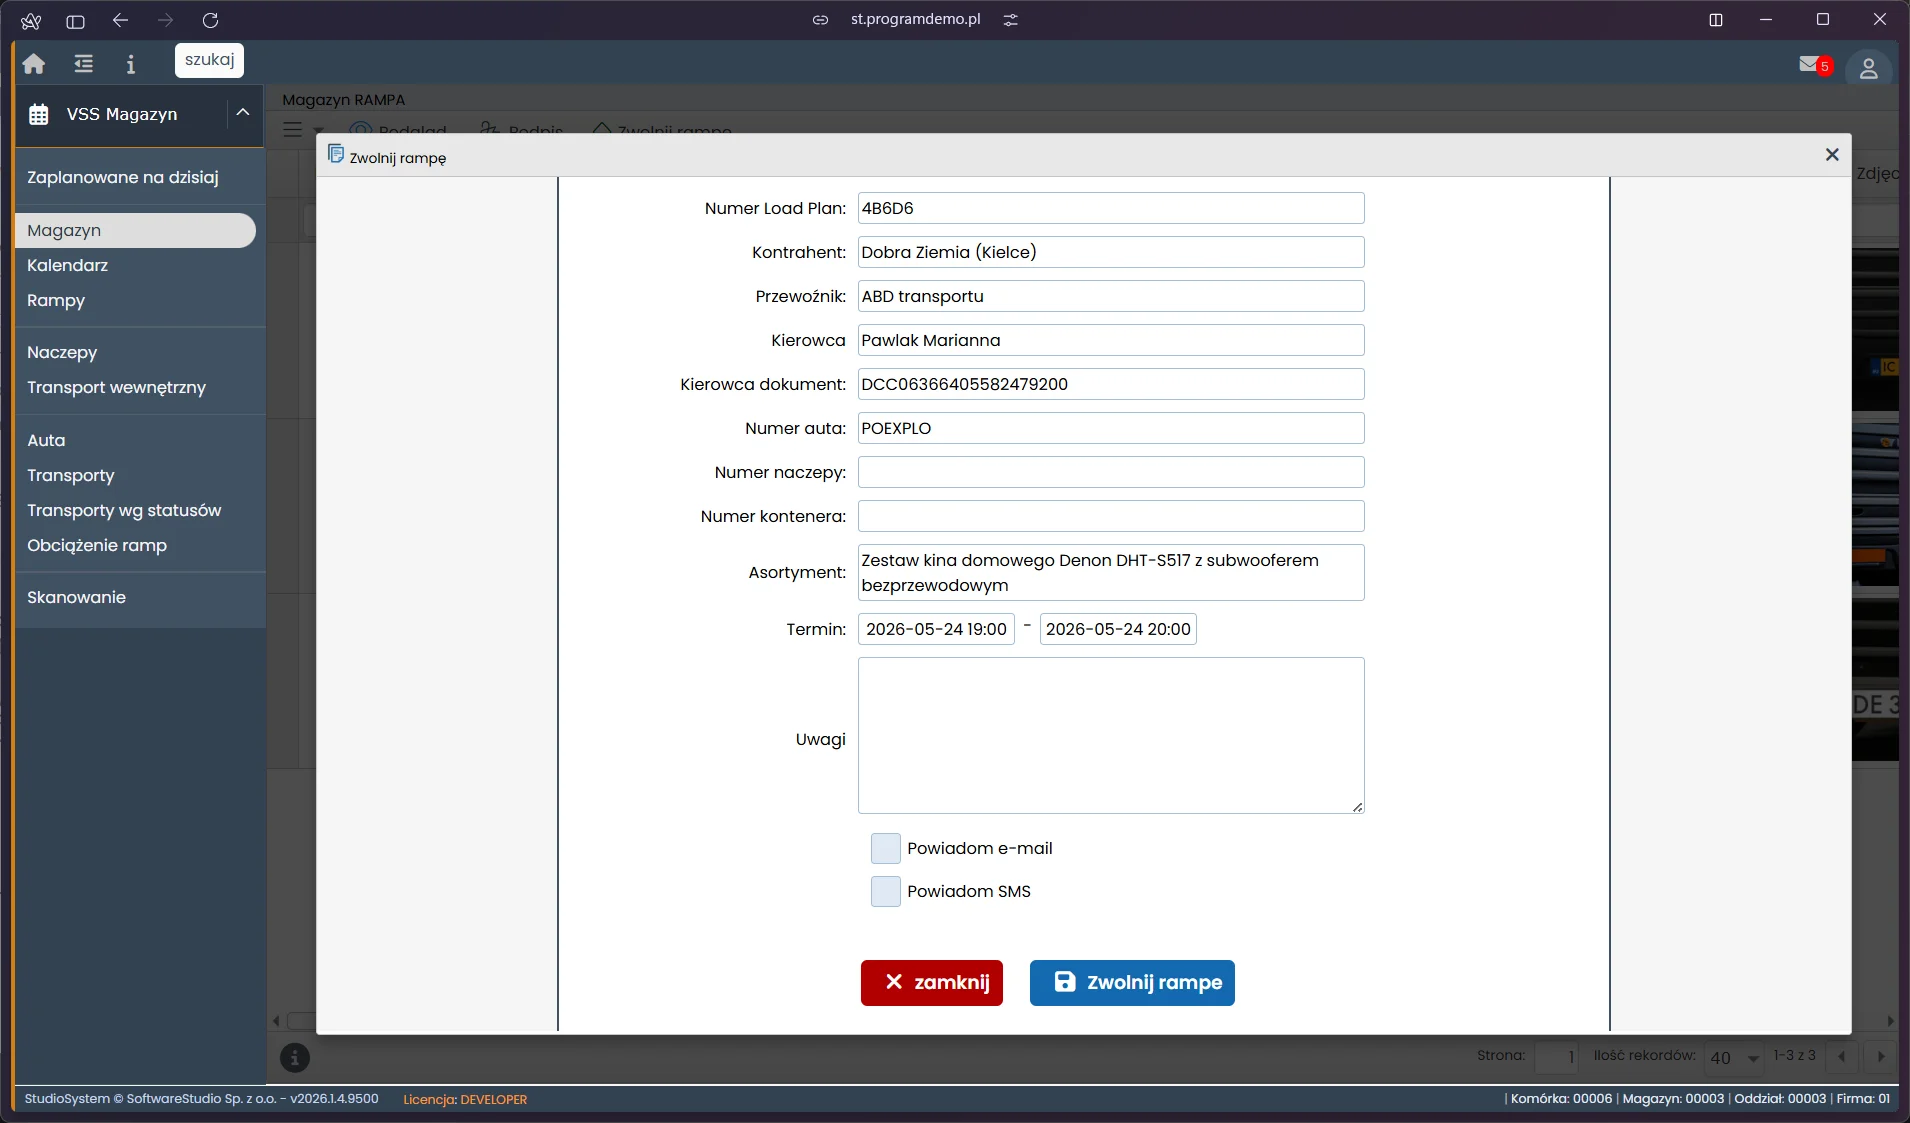Open Zaplanowane na dzisiaj in sidebar
This screenshot has width=1910, height=1123.
123,177
